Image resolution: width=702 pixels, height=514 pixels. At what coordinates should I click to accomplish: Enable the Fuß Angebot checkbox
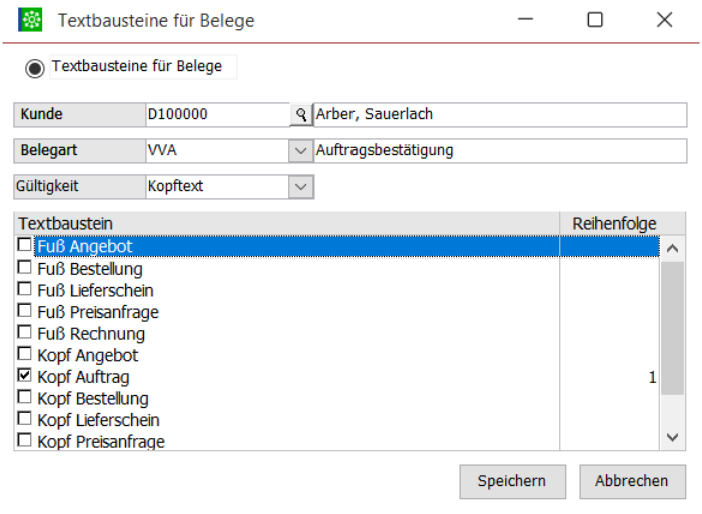tap(25, 247)
